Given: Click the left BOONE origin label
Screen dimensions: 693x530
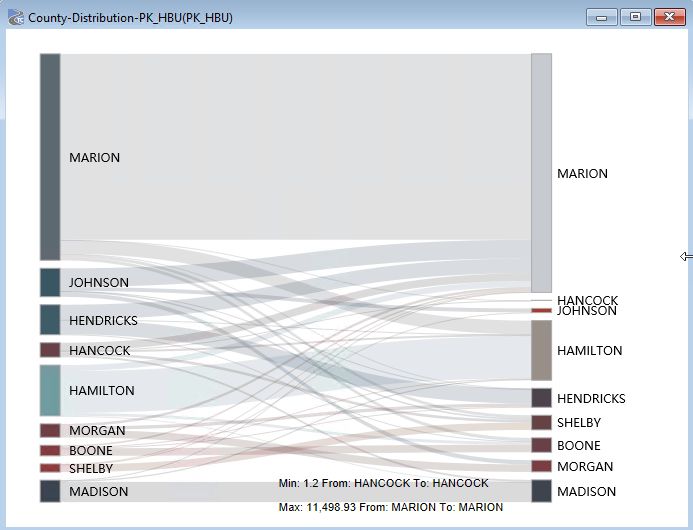Looking at the screenshot, I should 91,450.
